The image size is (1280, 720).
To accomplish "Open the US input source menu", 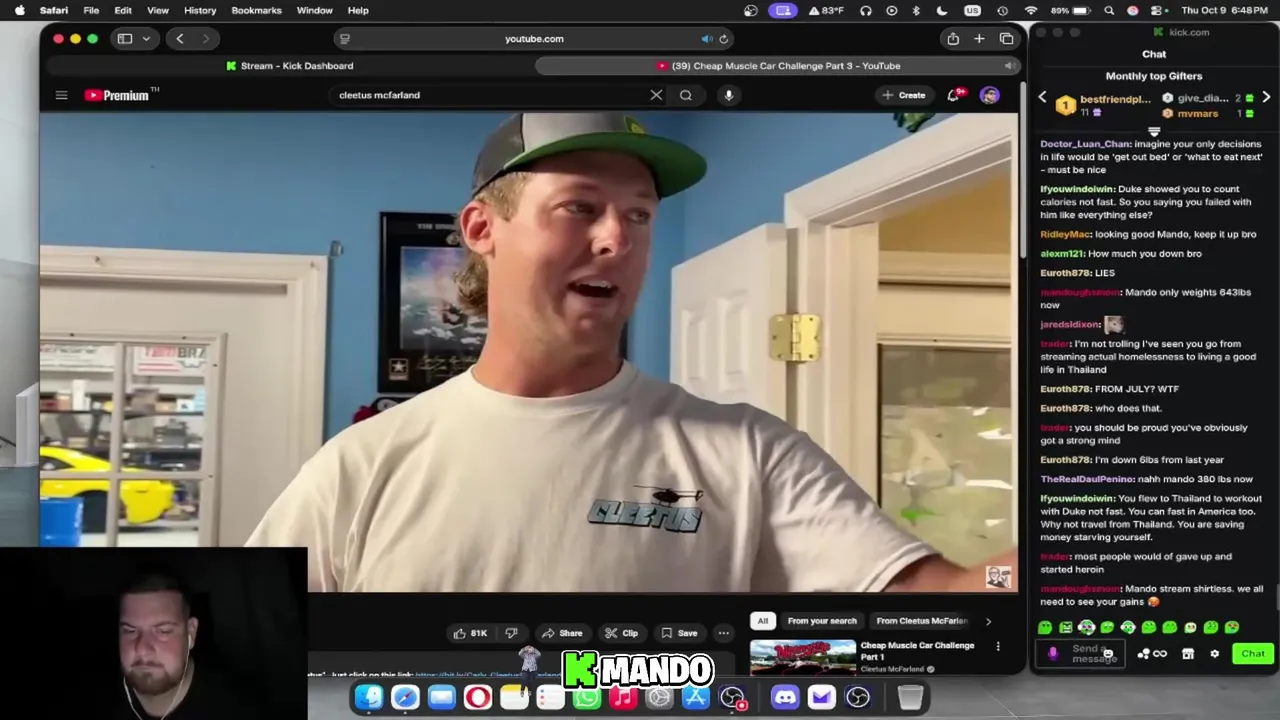I will 972,10.
